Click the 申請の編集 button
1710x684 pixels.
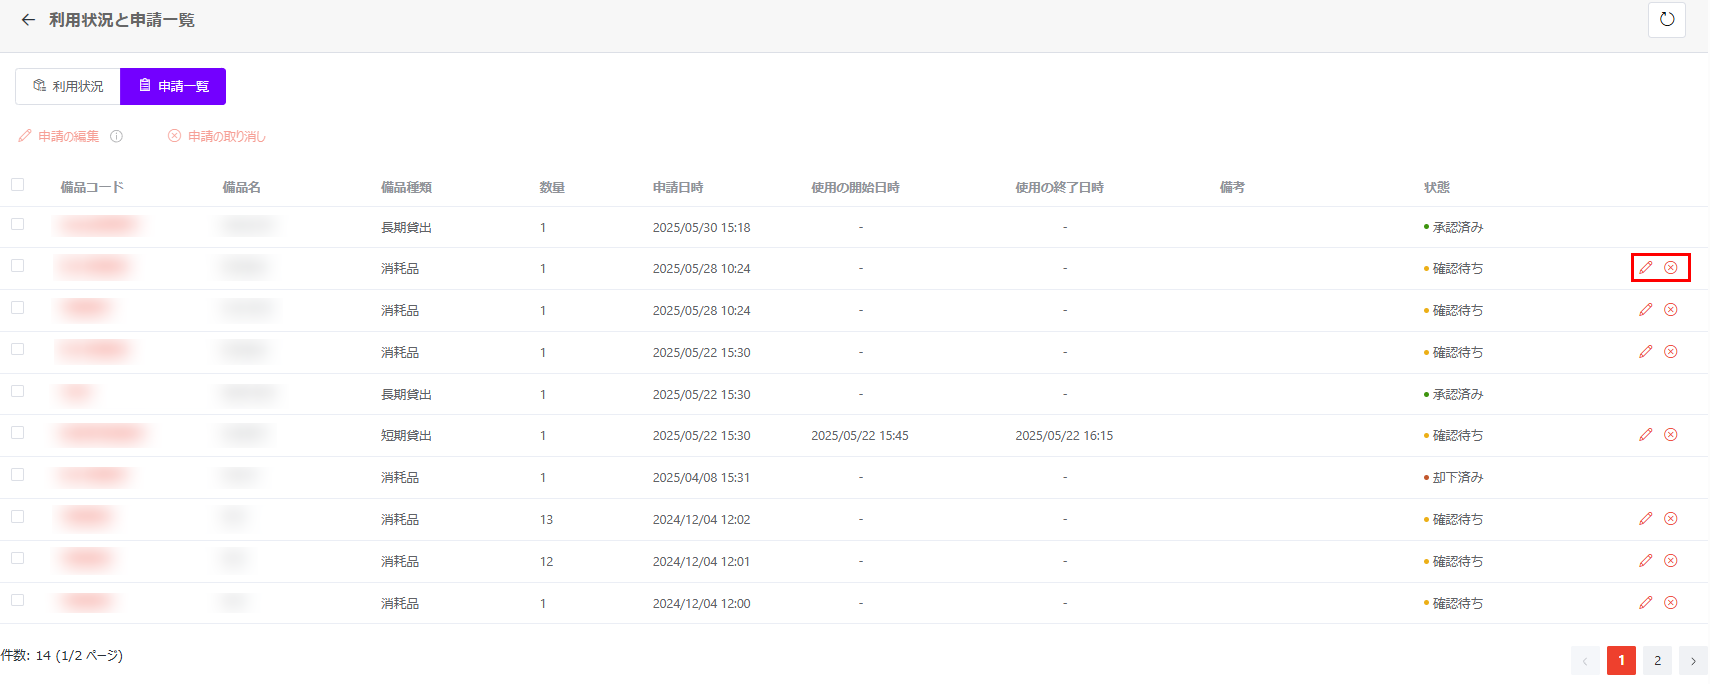click(59, 136)
